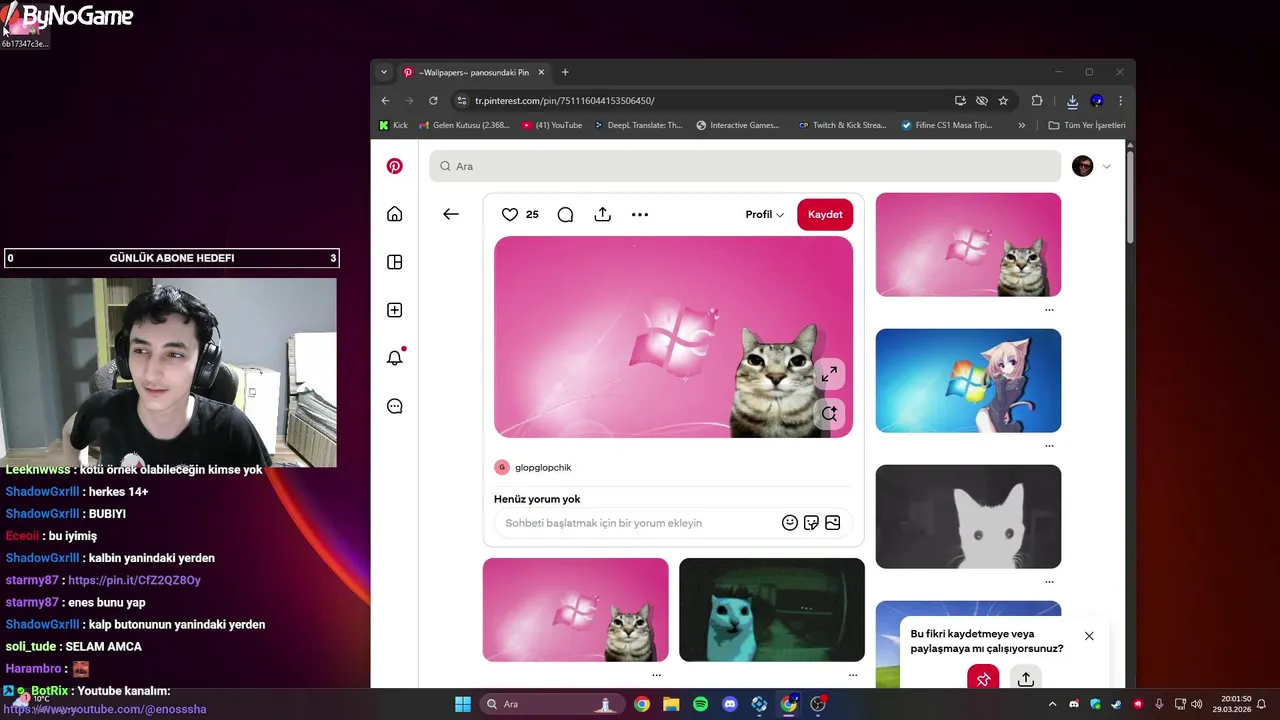Click the Pinterest logo in the sidebar
1280x720 pixels.
click(x=395, y=166)
